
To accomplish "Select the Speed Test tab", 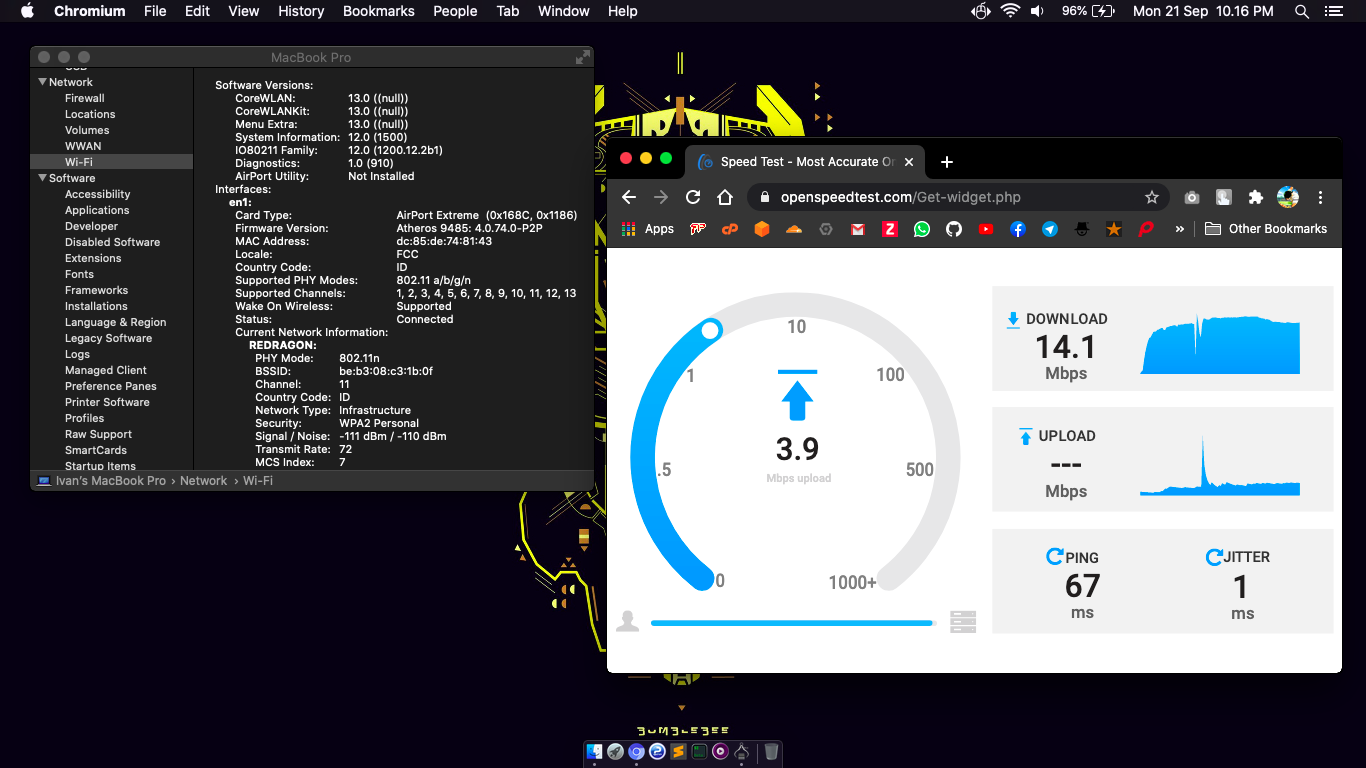I will (806, 162).
